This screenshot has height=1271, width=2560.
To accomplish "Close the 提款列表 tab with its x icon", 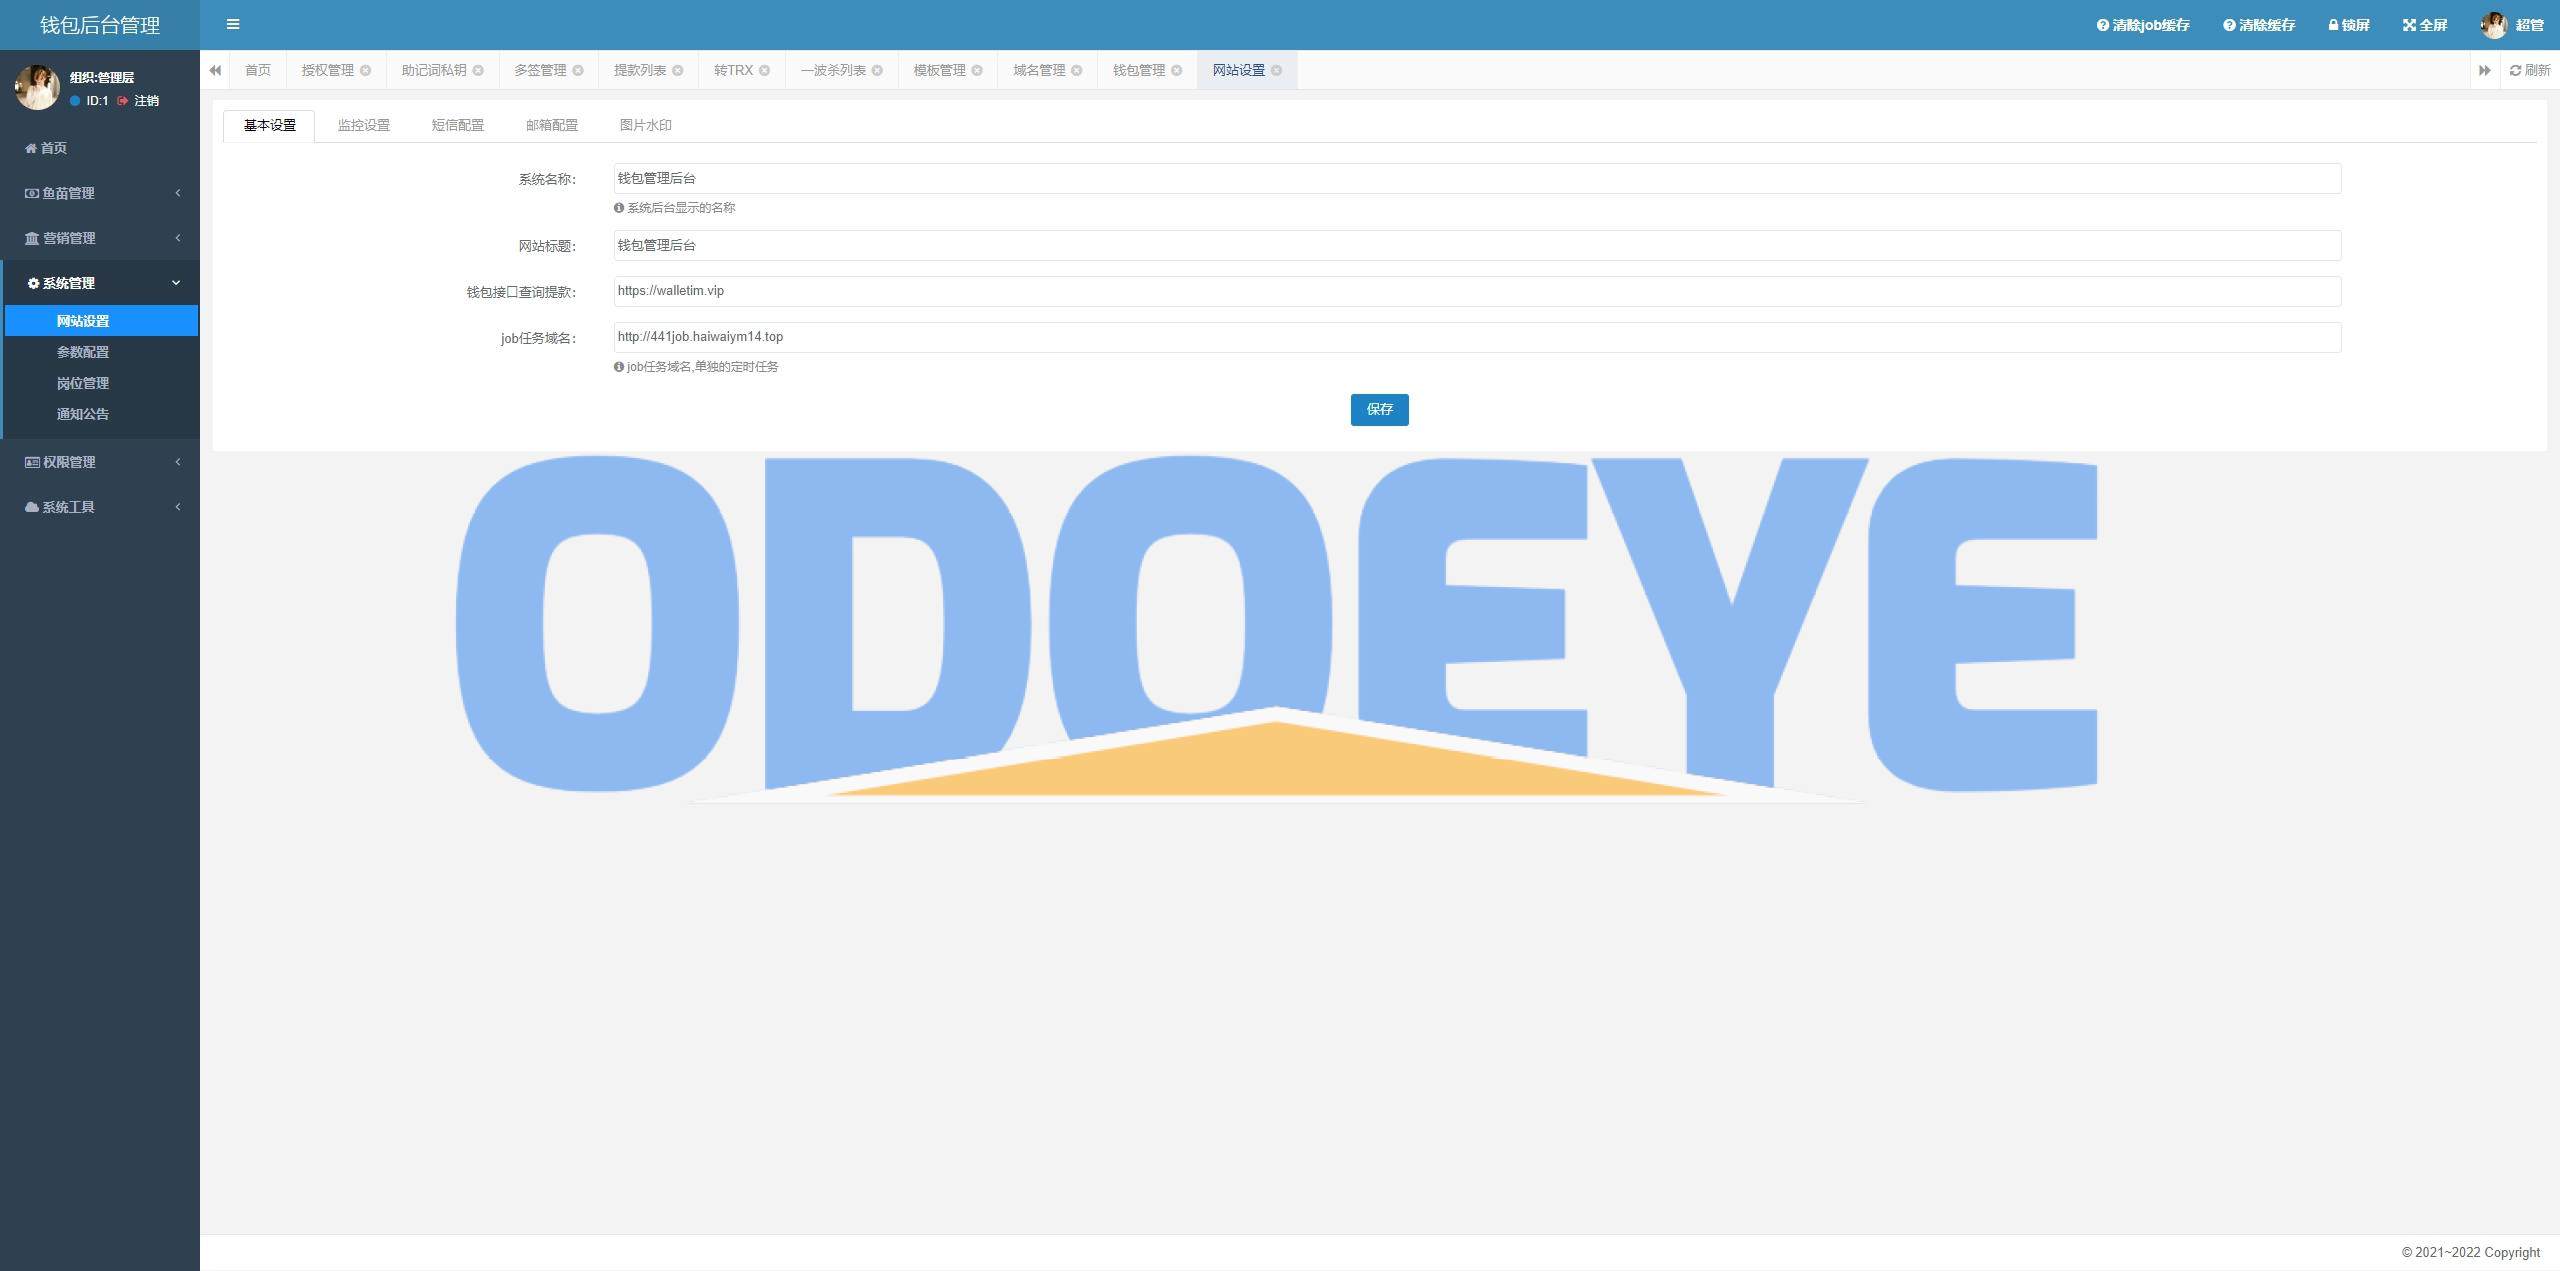I will pyautogui.click(x=678, y=70).
